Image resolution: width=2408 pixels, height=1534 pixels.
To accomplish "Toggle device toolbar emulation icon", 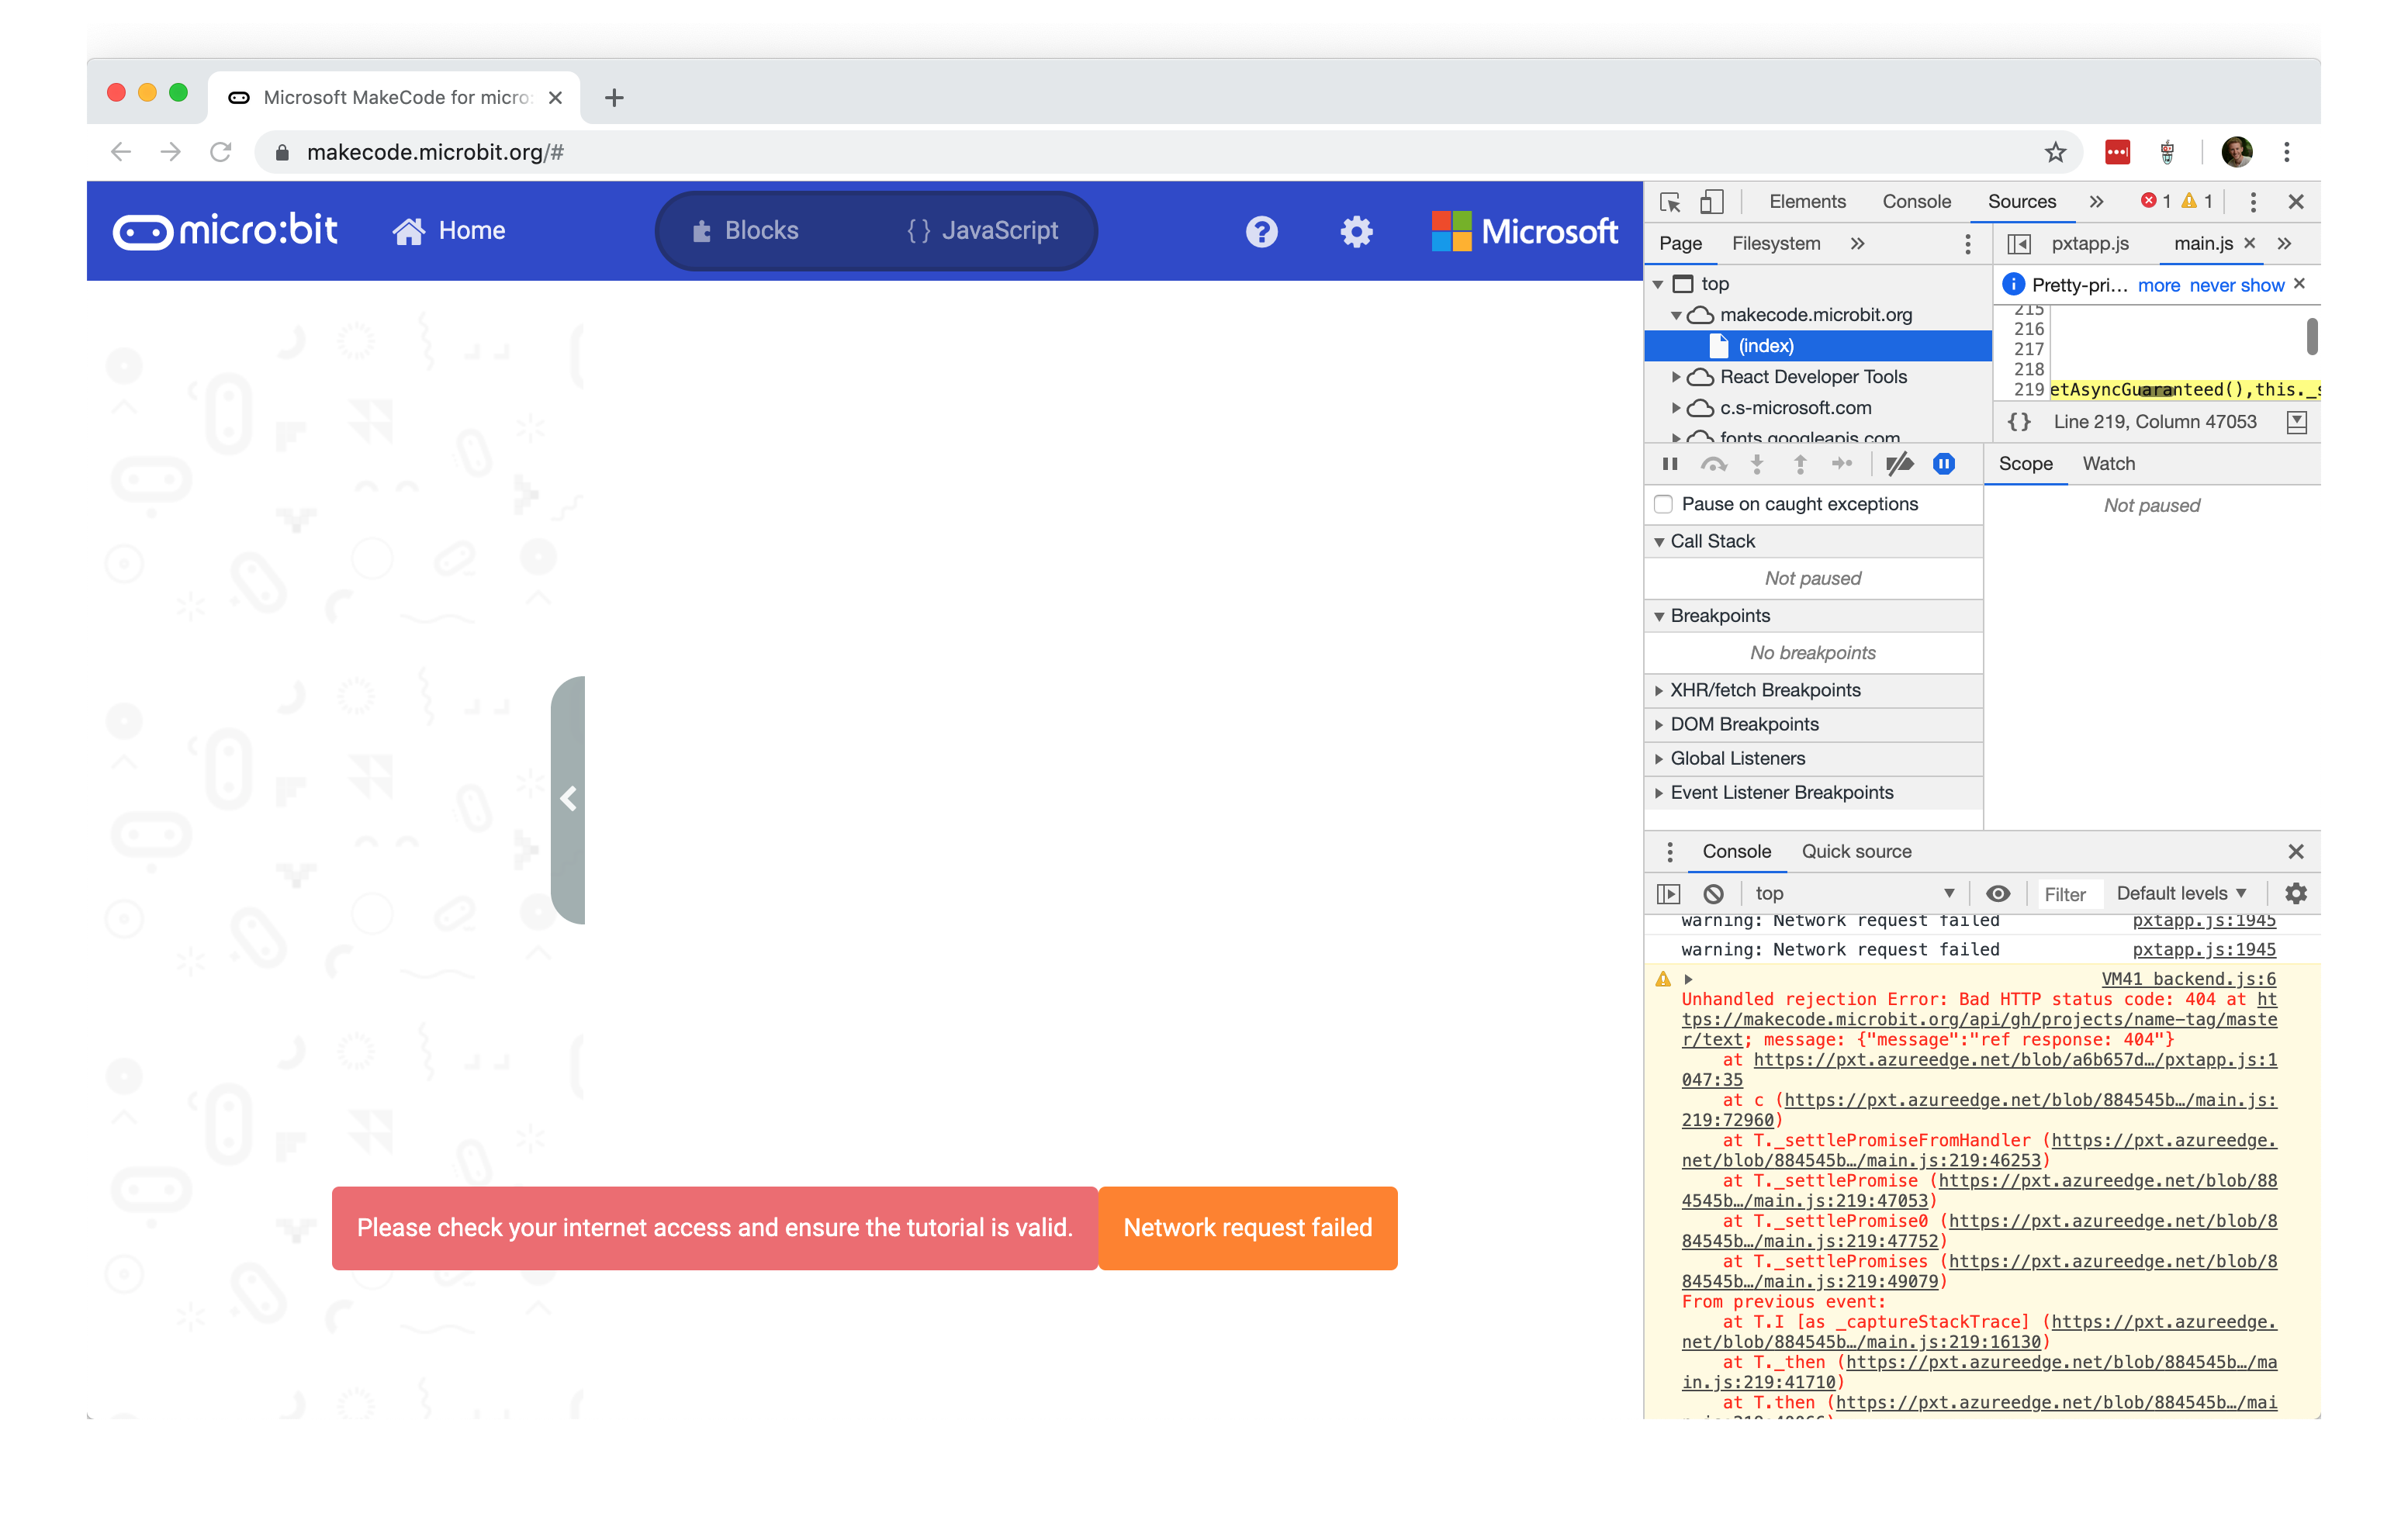I will pyautogui.click(x=1712, y=201).
